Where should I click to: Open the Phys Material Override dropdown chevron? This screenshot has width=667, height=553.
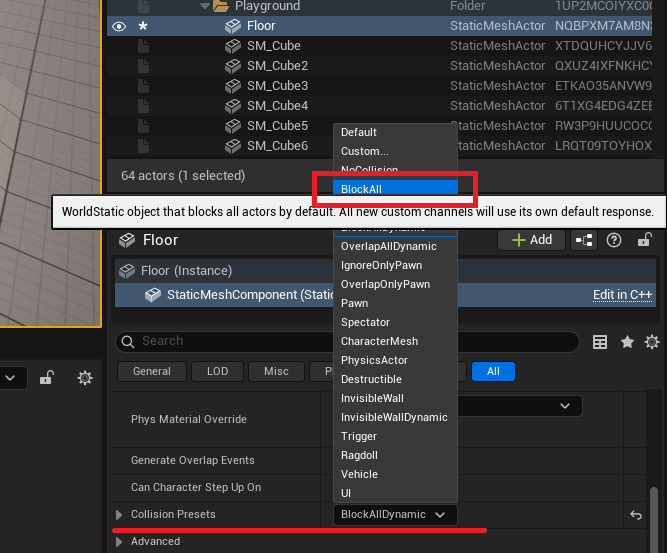pos(565,406)
